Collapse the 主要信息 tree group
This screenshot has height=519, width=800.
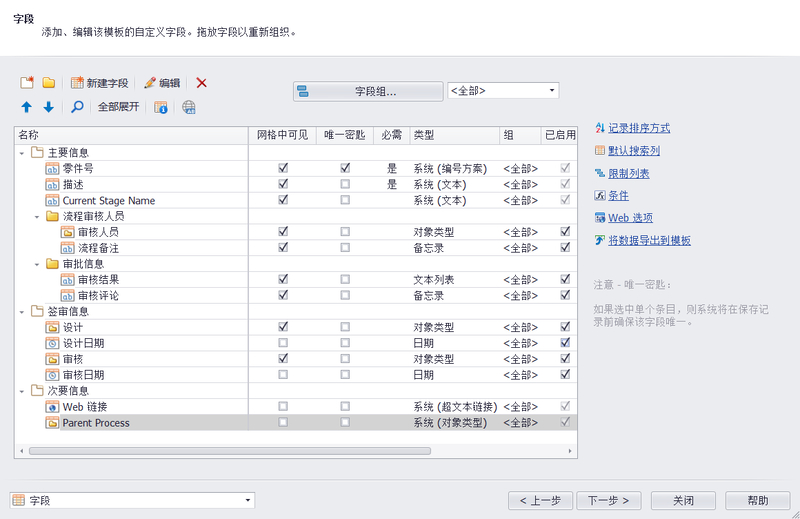click(22, 153)
